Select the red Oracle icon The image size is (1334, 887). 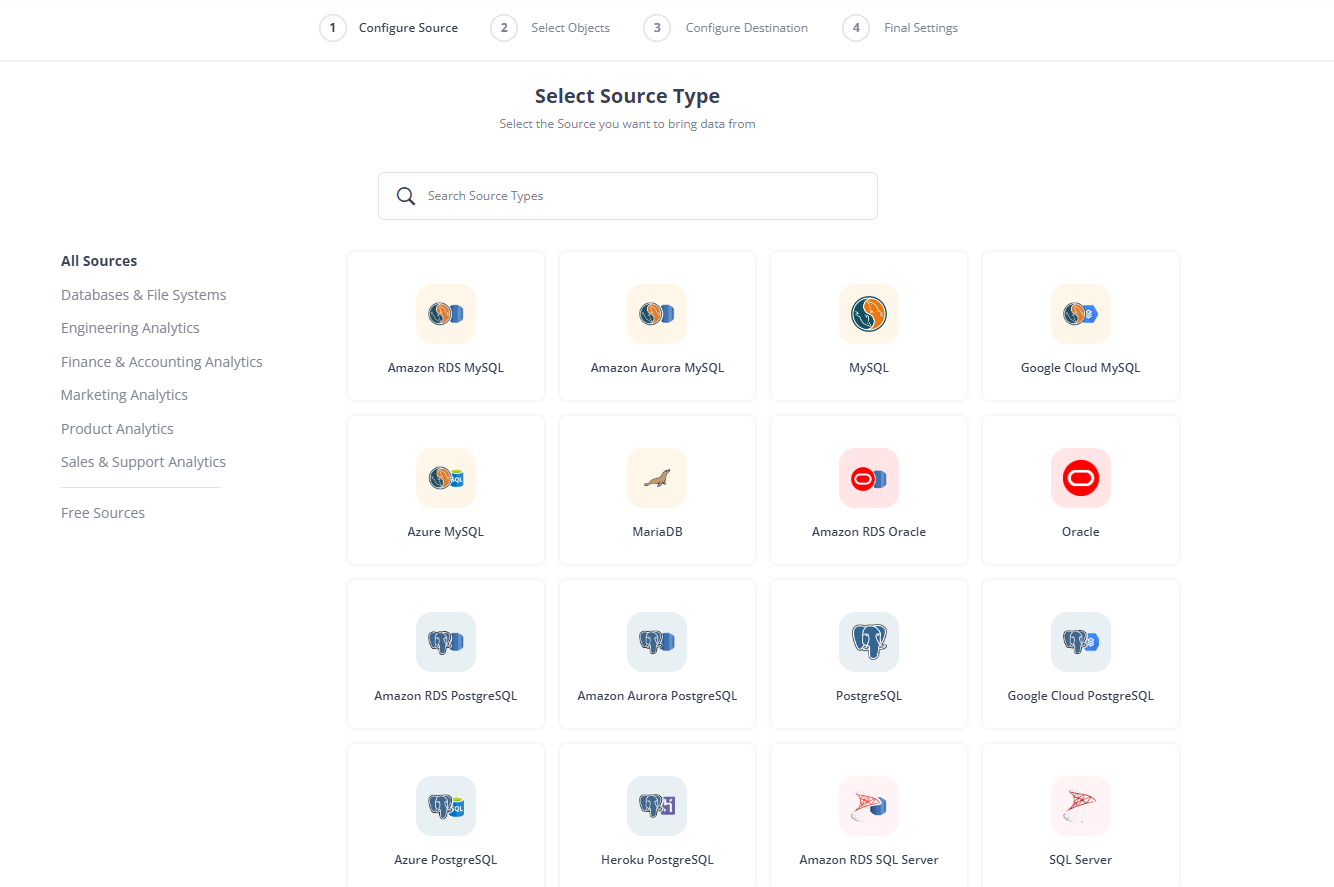(1081, 478)
